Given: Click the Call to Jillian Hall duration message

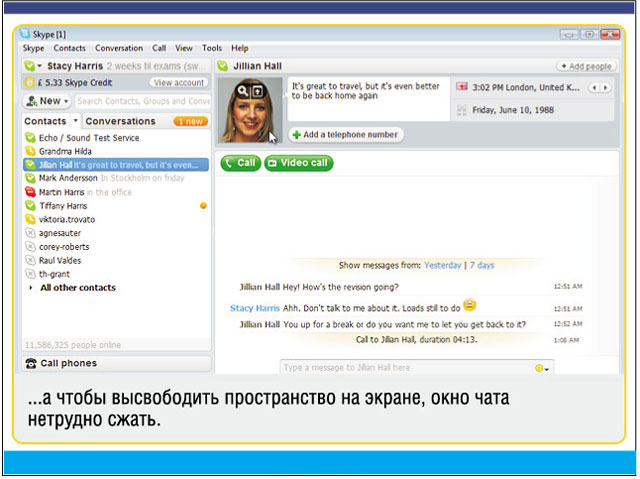Looking at the screenshot, I should pos(416,339).
